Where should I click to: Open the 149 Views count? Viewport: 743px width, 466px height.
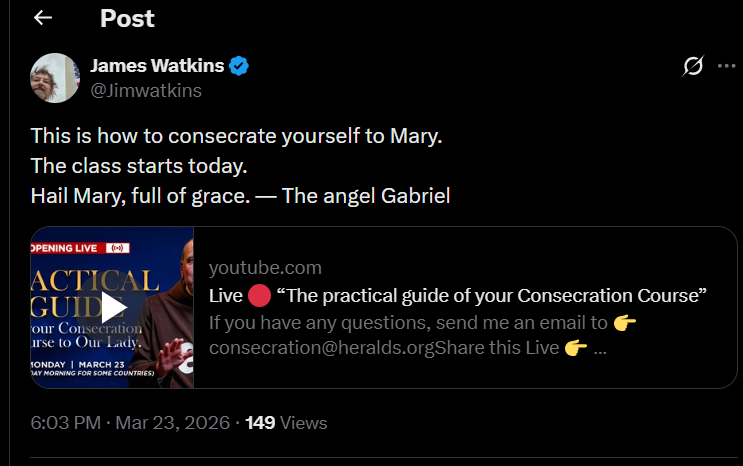286,423
